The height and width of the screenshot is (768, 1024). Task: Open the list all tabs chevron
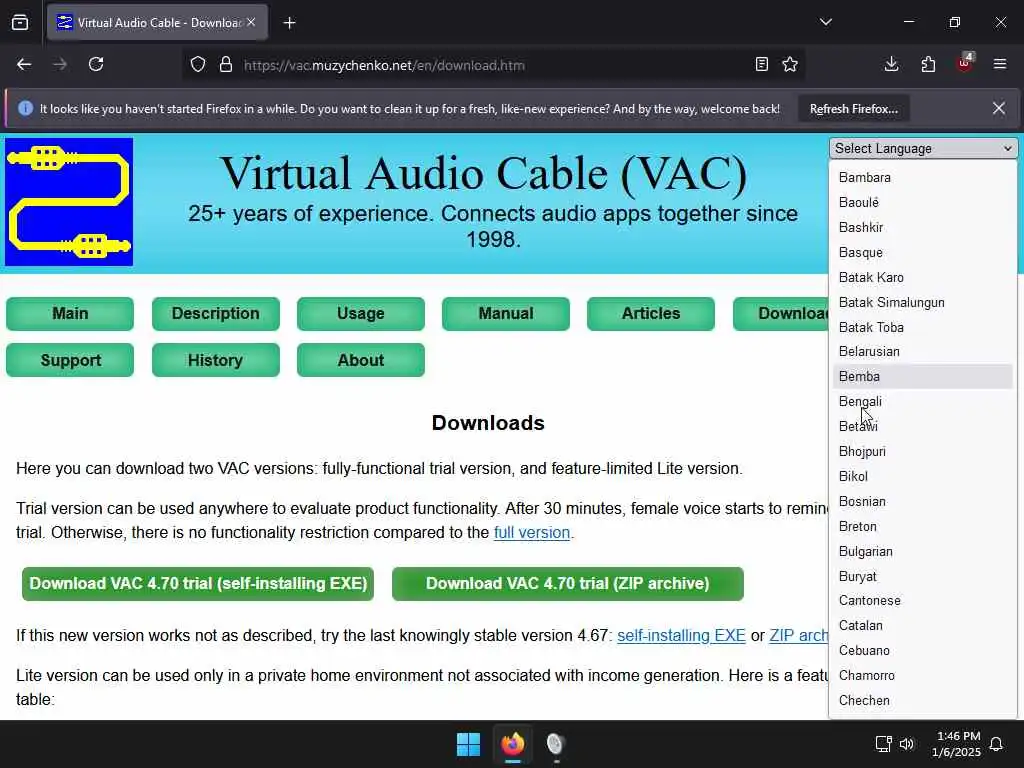tap(825, 22)
